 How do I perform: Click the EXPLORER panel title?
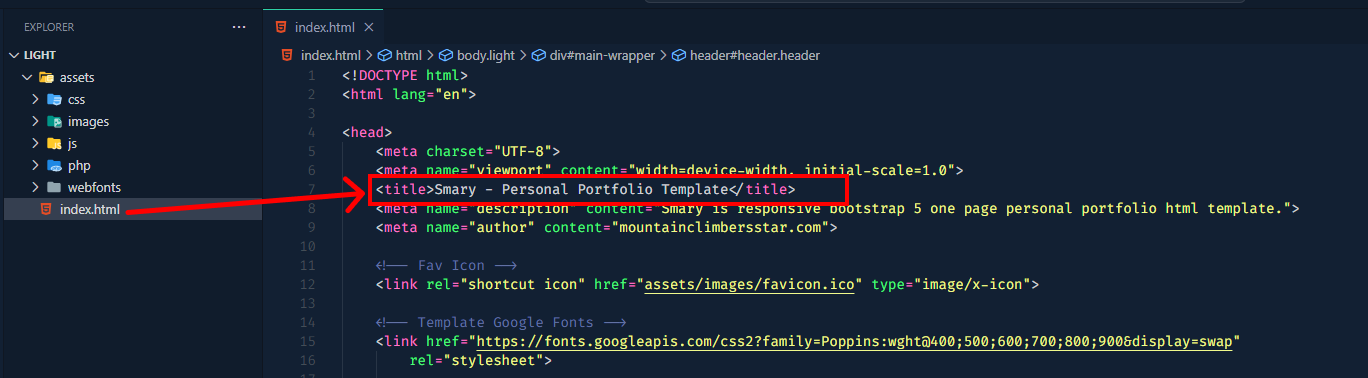coord(49,27)
